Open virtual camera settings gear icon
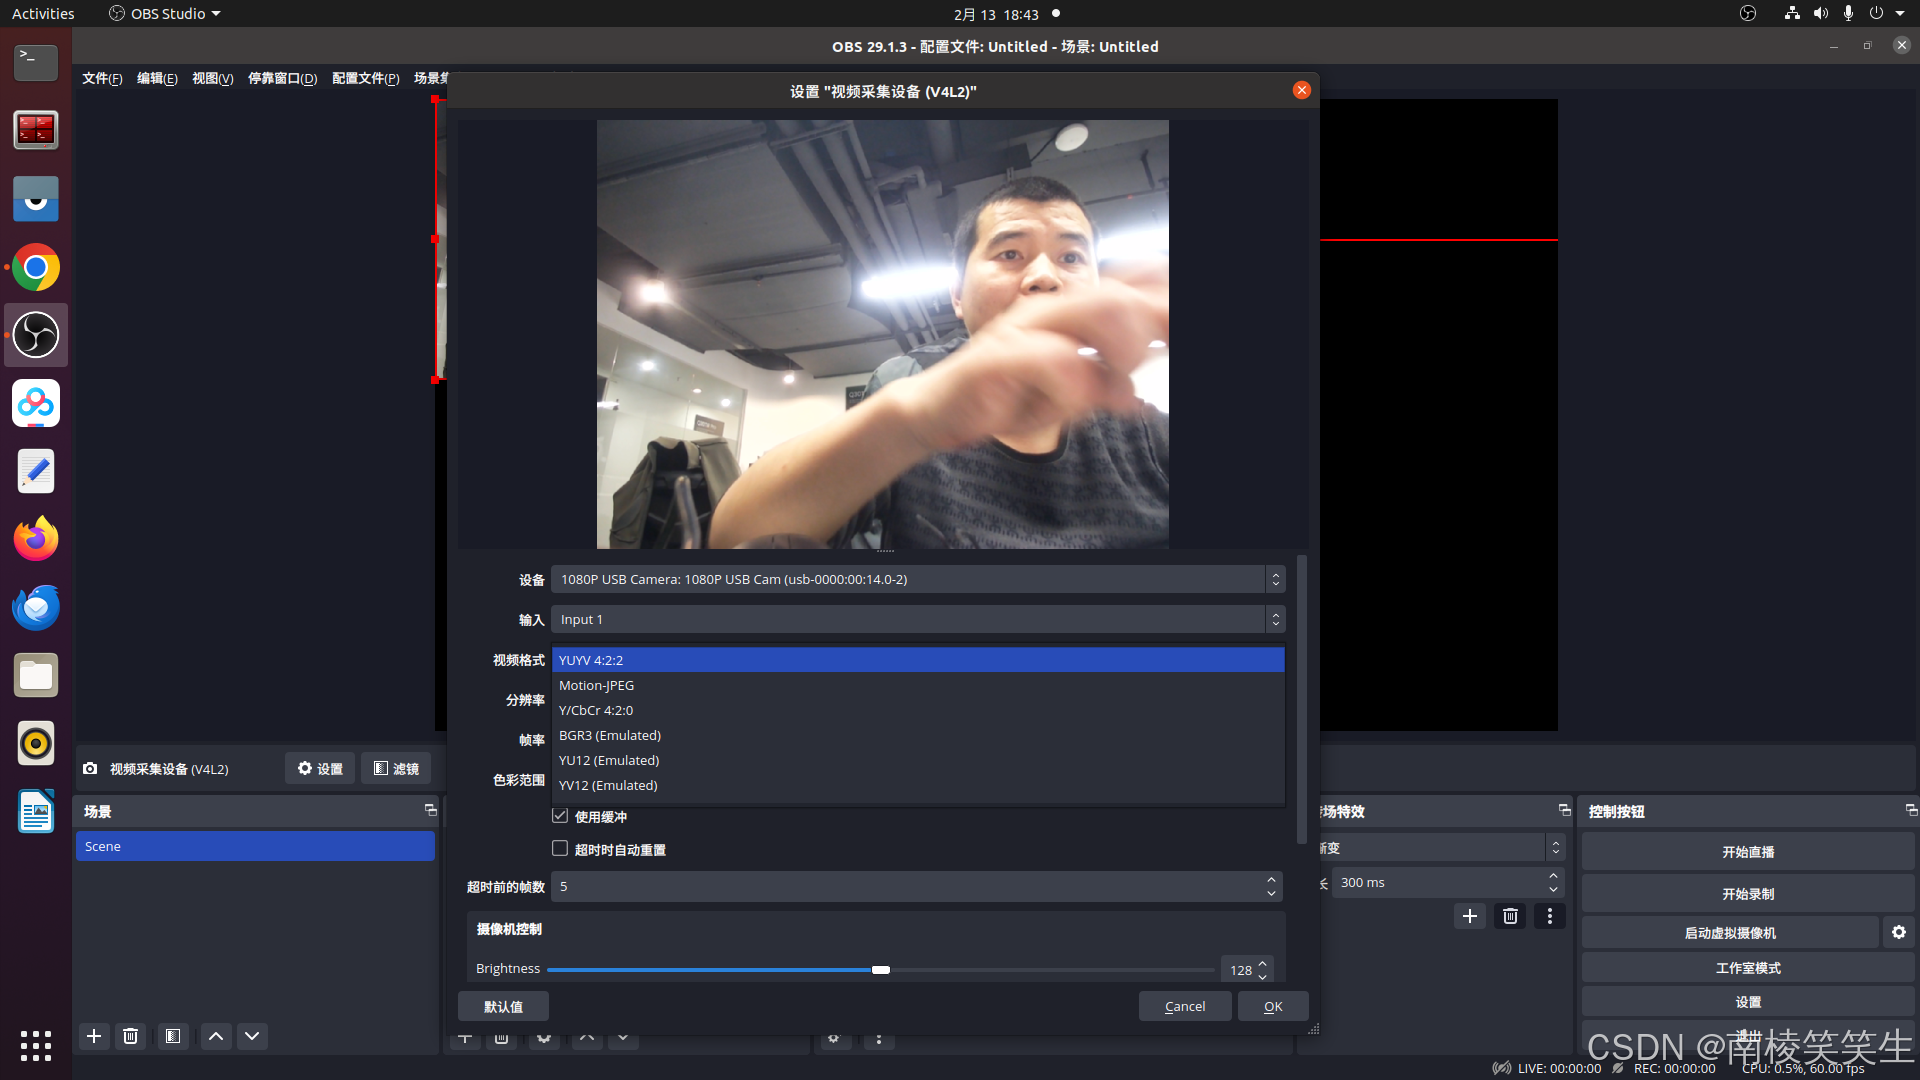This screenshot has height=1080, width=1920. (1898, 932)
